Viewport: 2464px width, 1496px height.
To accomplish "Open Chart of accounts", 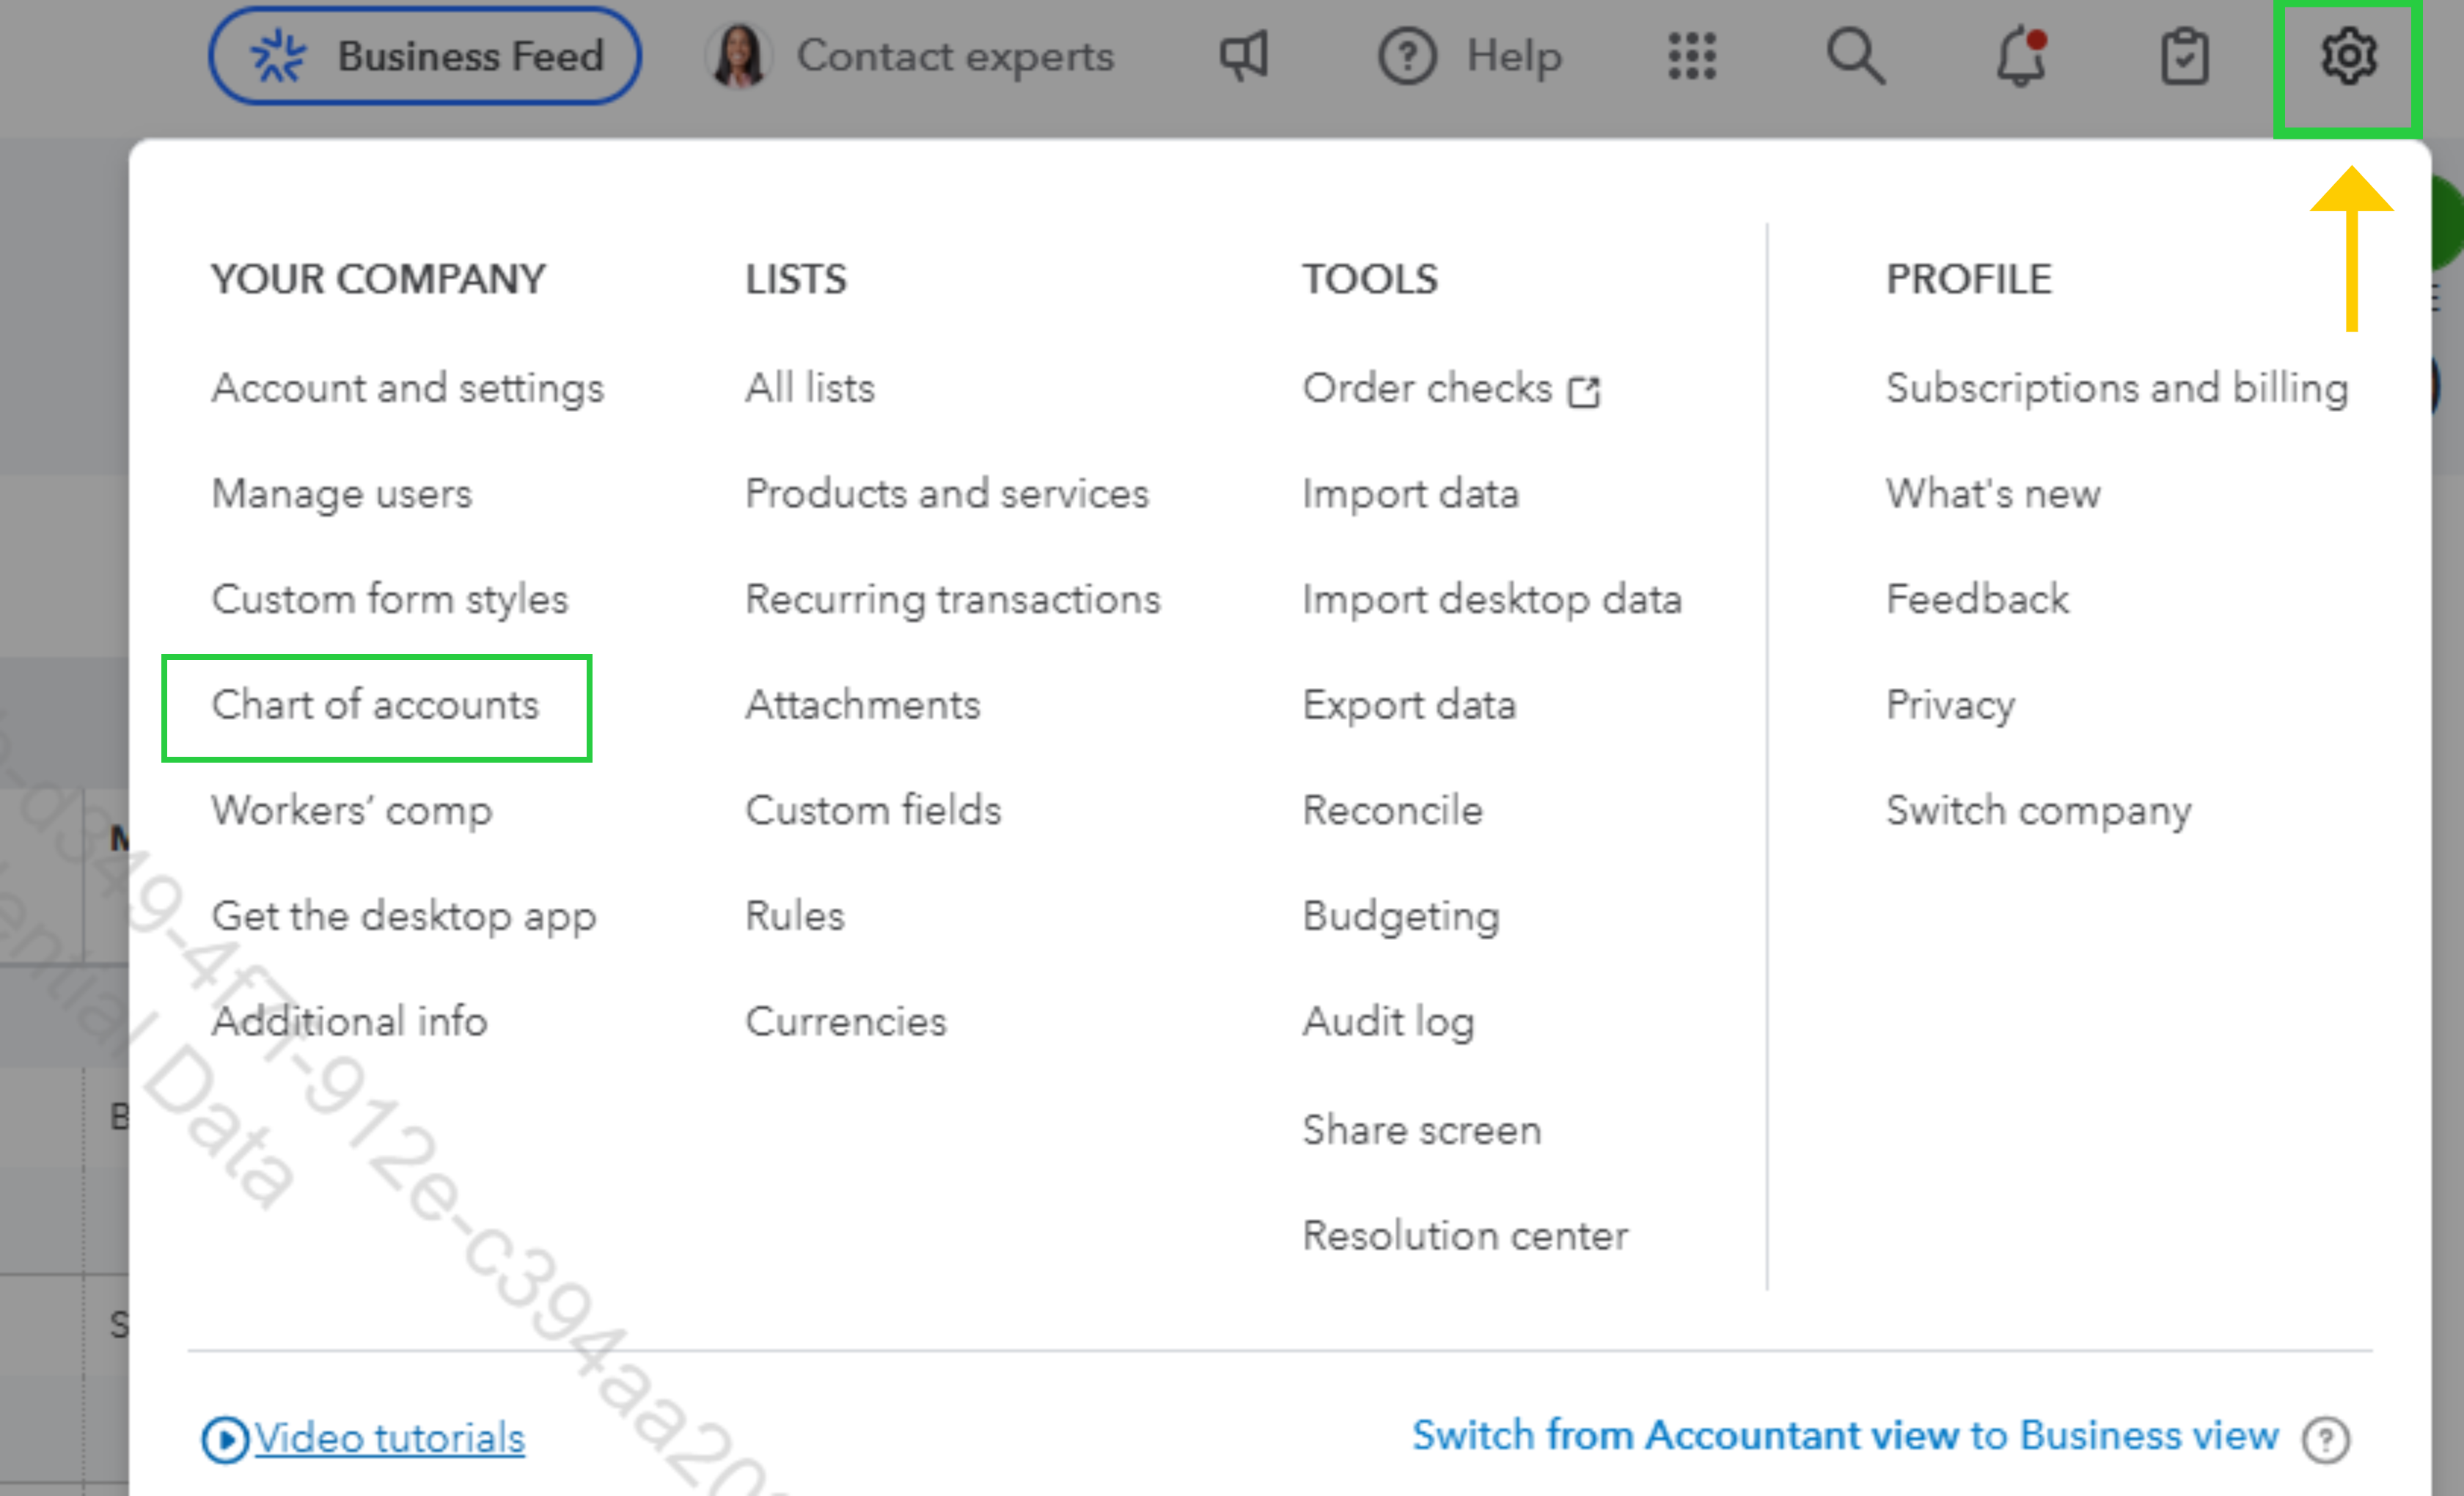I will [375, 705].
